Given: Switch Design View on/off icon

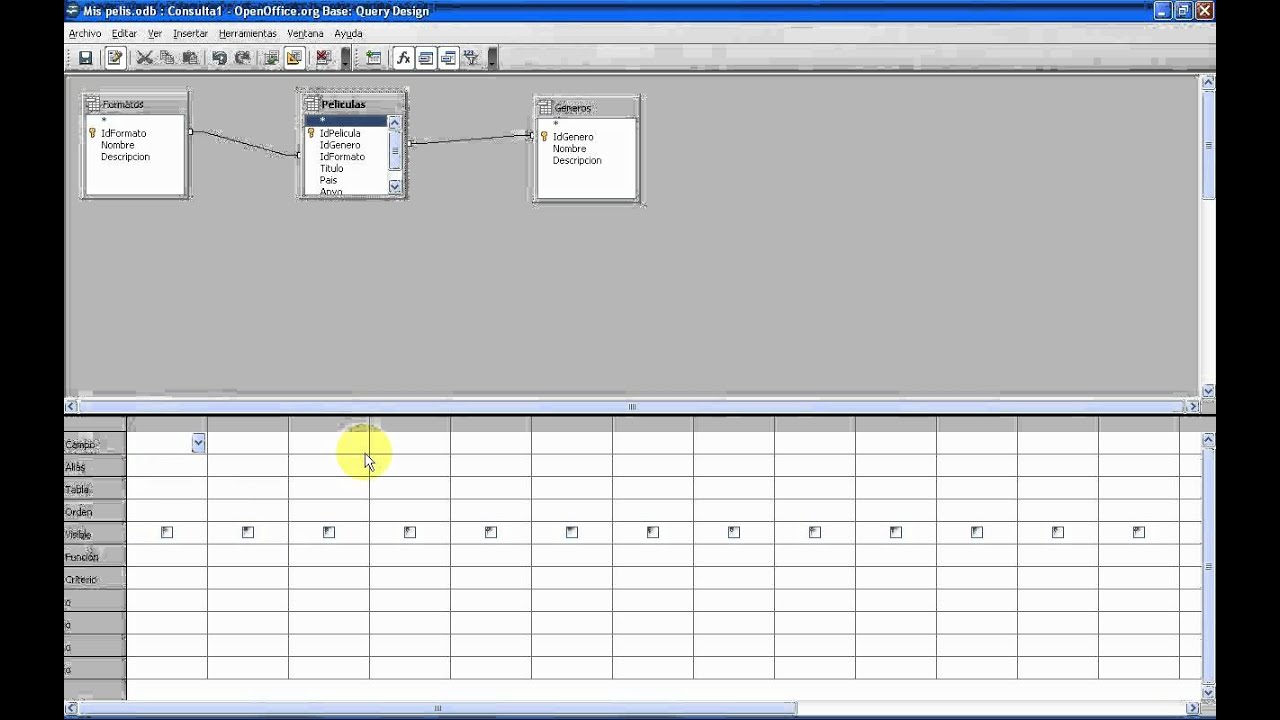Looking at the screenshot, I should coord(294,58).
